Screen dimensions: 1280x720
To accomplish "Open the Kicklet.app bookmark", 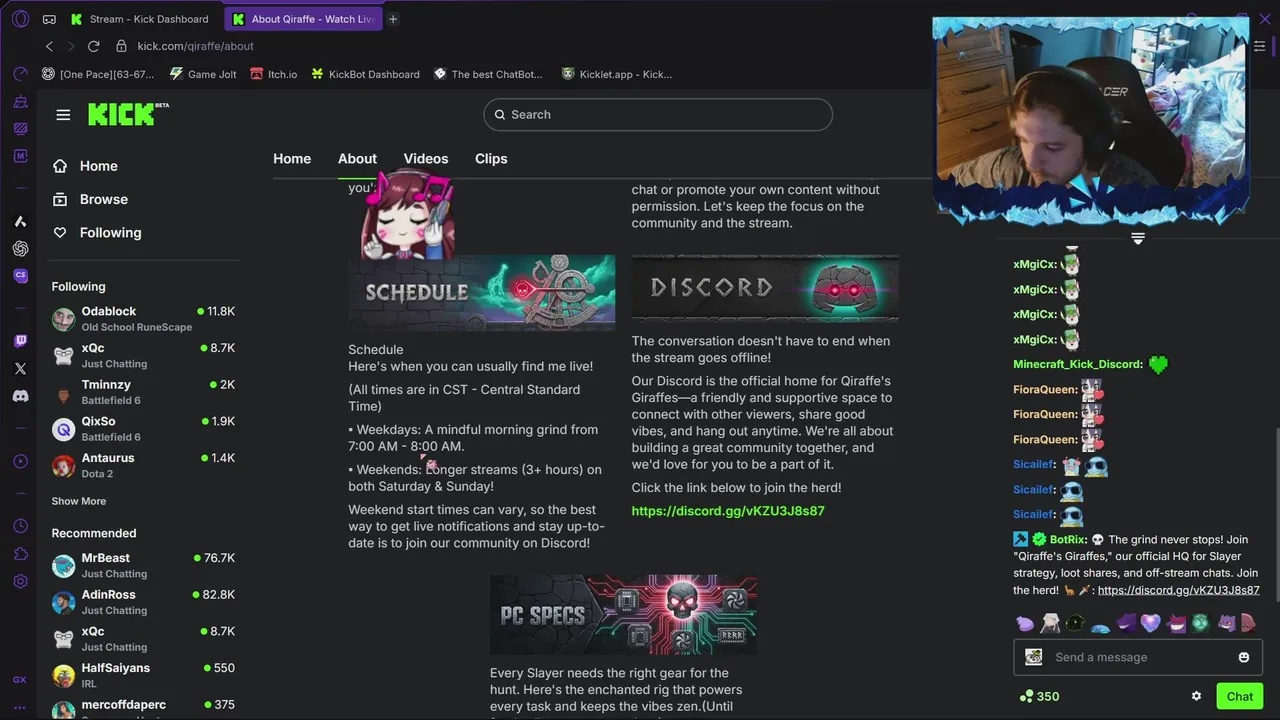I will pos(617,74).
